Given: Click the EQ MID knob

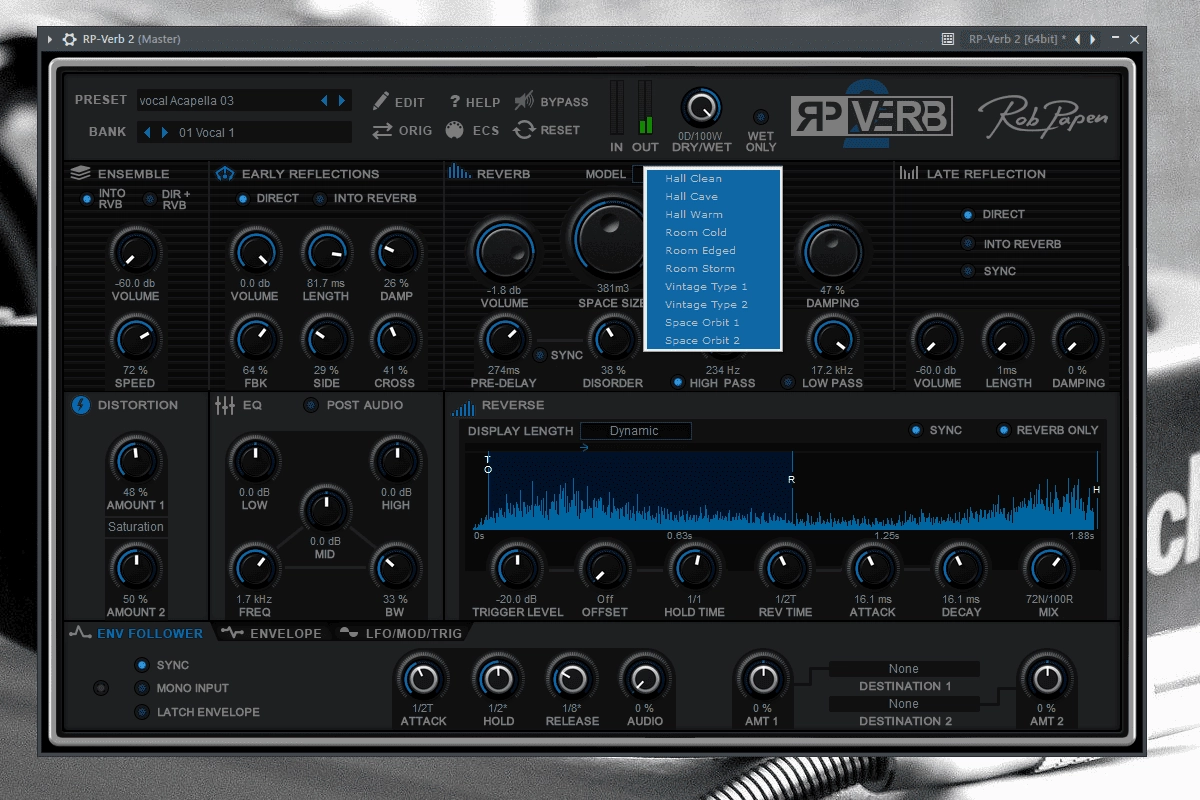Looking at the screenshot, I should click(x=325, y=510).
